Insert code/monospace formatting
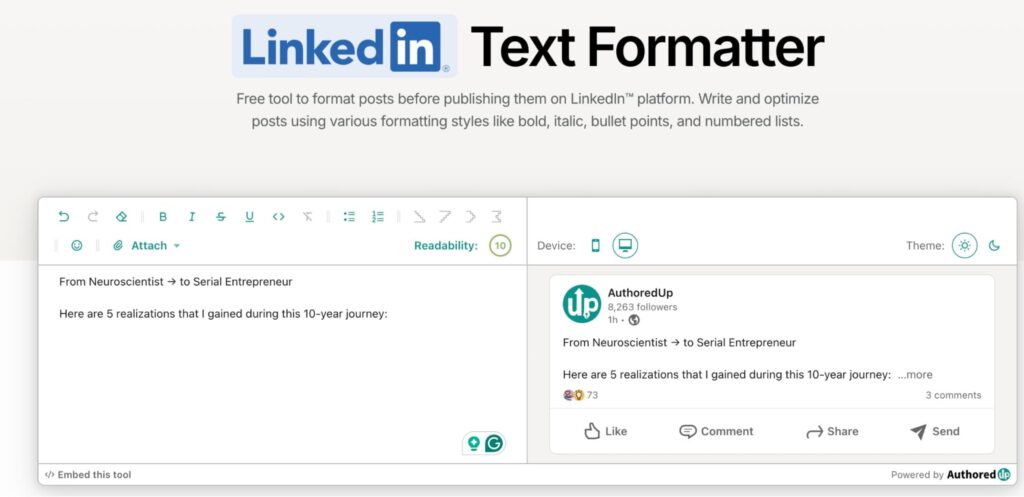 point(279,216)
